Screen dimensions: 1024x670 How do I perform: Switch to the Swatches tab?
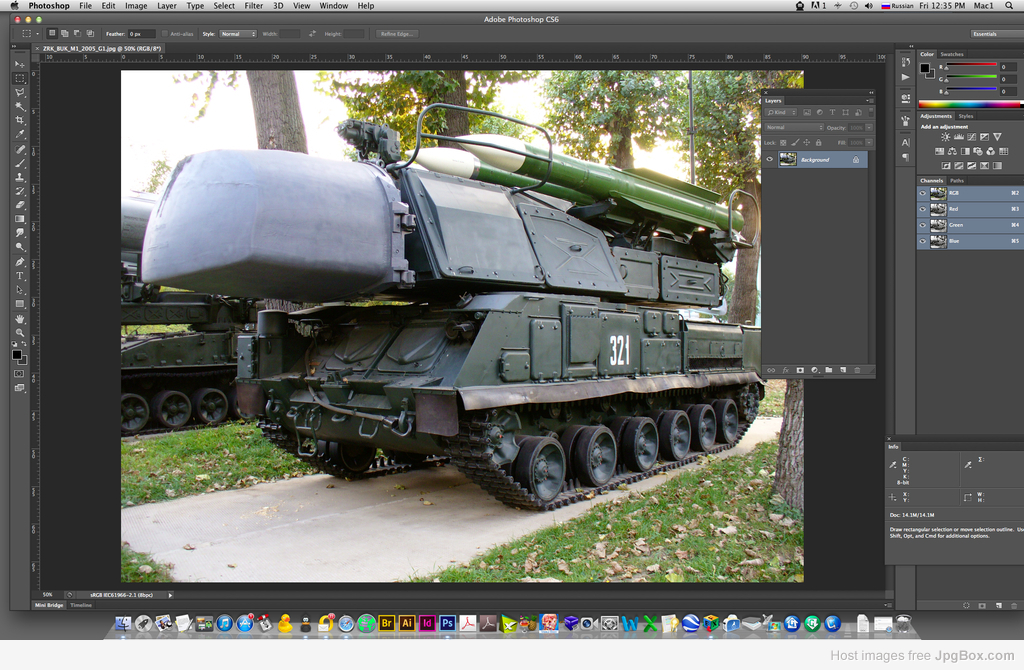(x=952, y=54)
